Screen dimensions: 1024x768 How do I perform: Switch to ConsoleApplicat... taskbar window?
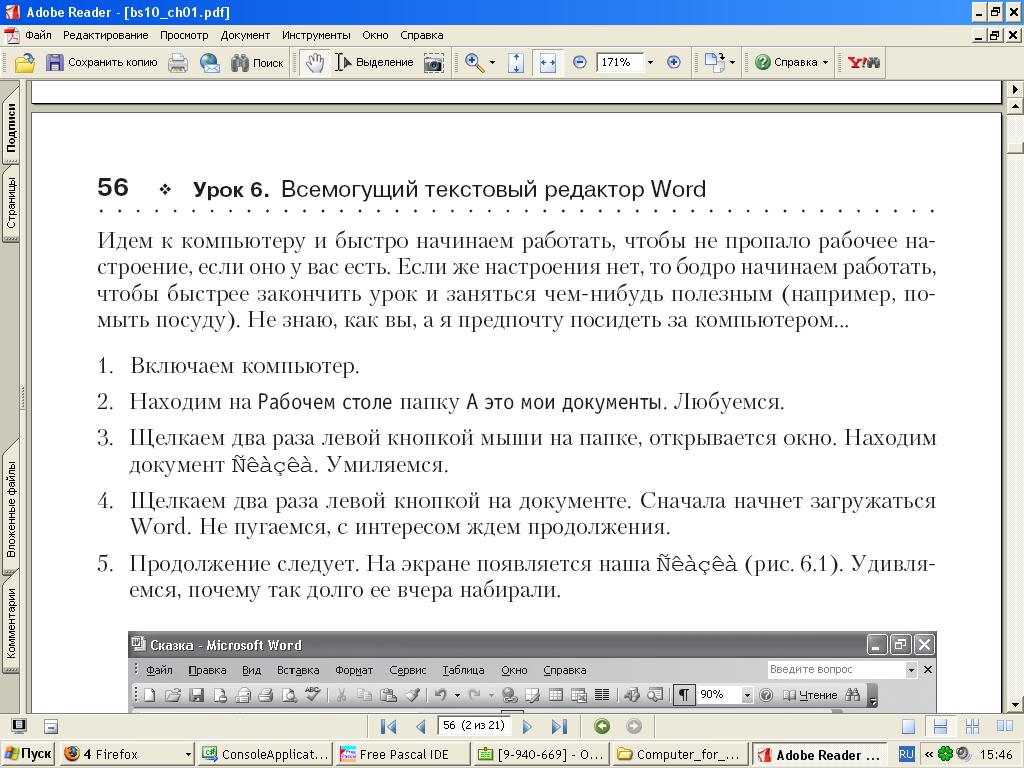266,754
